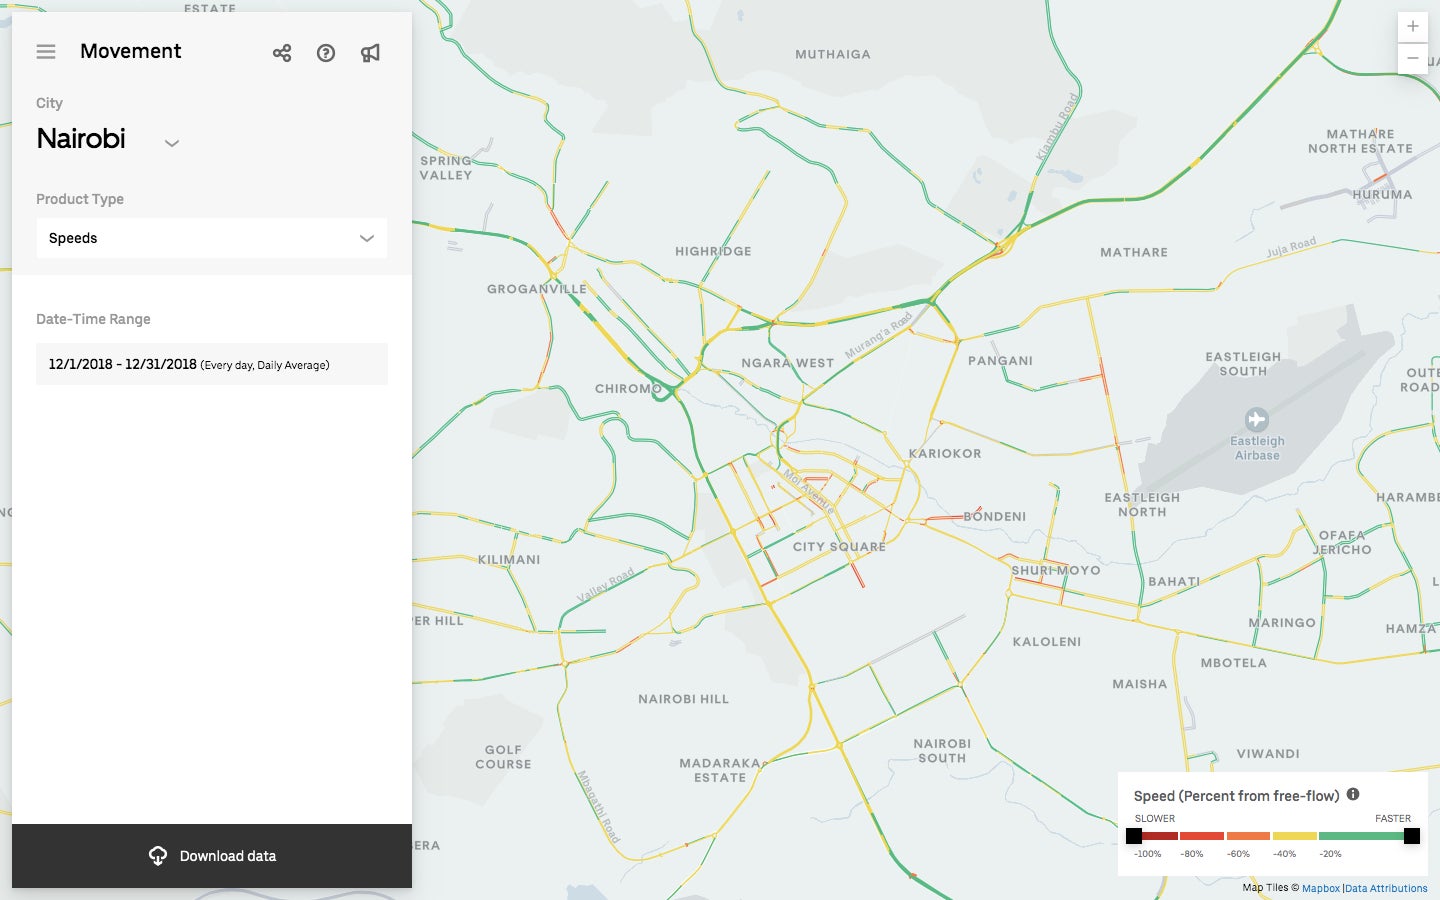Click the speed legend info icon
Viewport: 1440px width, 900px height.
click(x=1353, y=794)
